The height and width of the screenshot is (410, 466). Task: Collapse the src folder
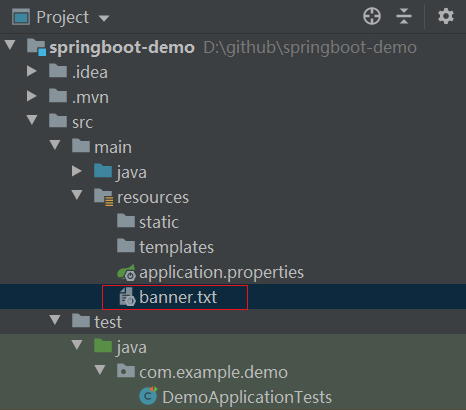tap(32, 120)
